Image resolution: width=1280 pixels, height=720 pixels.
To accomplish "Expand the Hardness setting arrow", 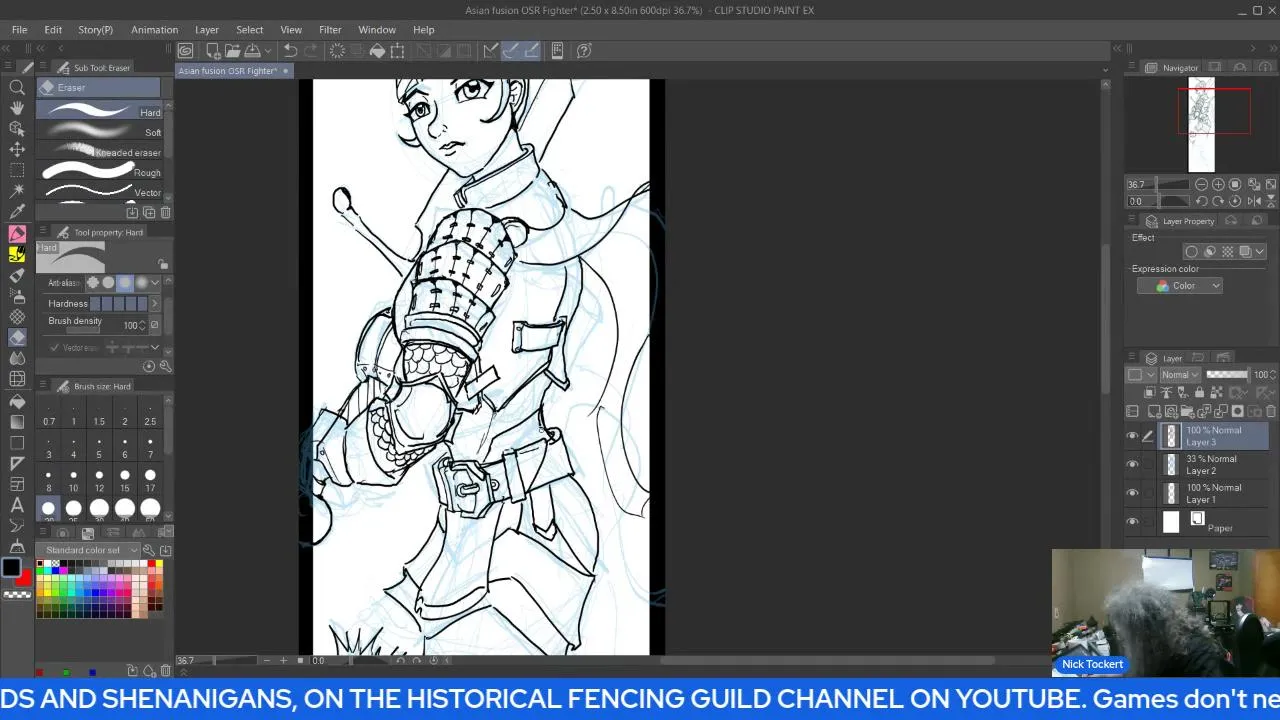I will click(x=155, y=304).
